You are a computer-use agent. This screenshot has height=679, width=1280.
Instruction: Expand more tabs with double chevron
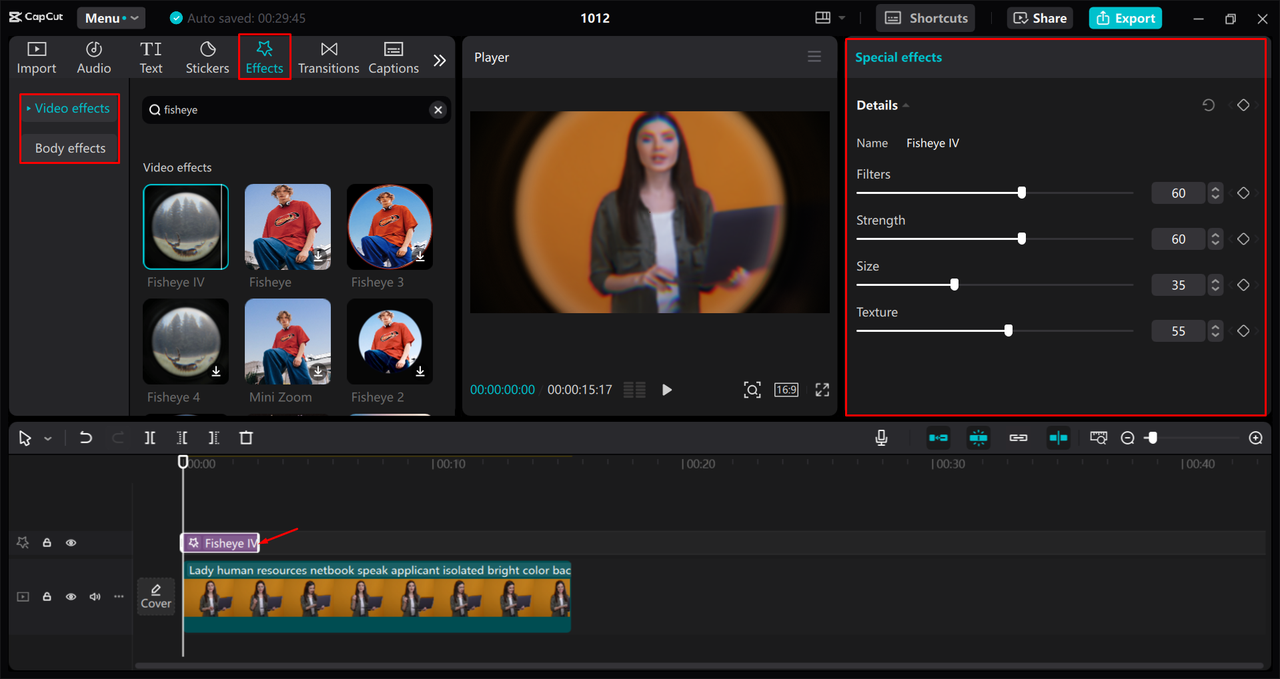click(439, 60)
